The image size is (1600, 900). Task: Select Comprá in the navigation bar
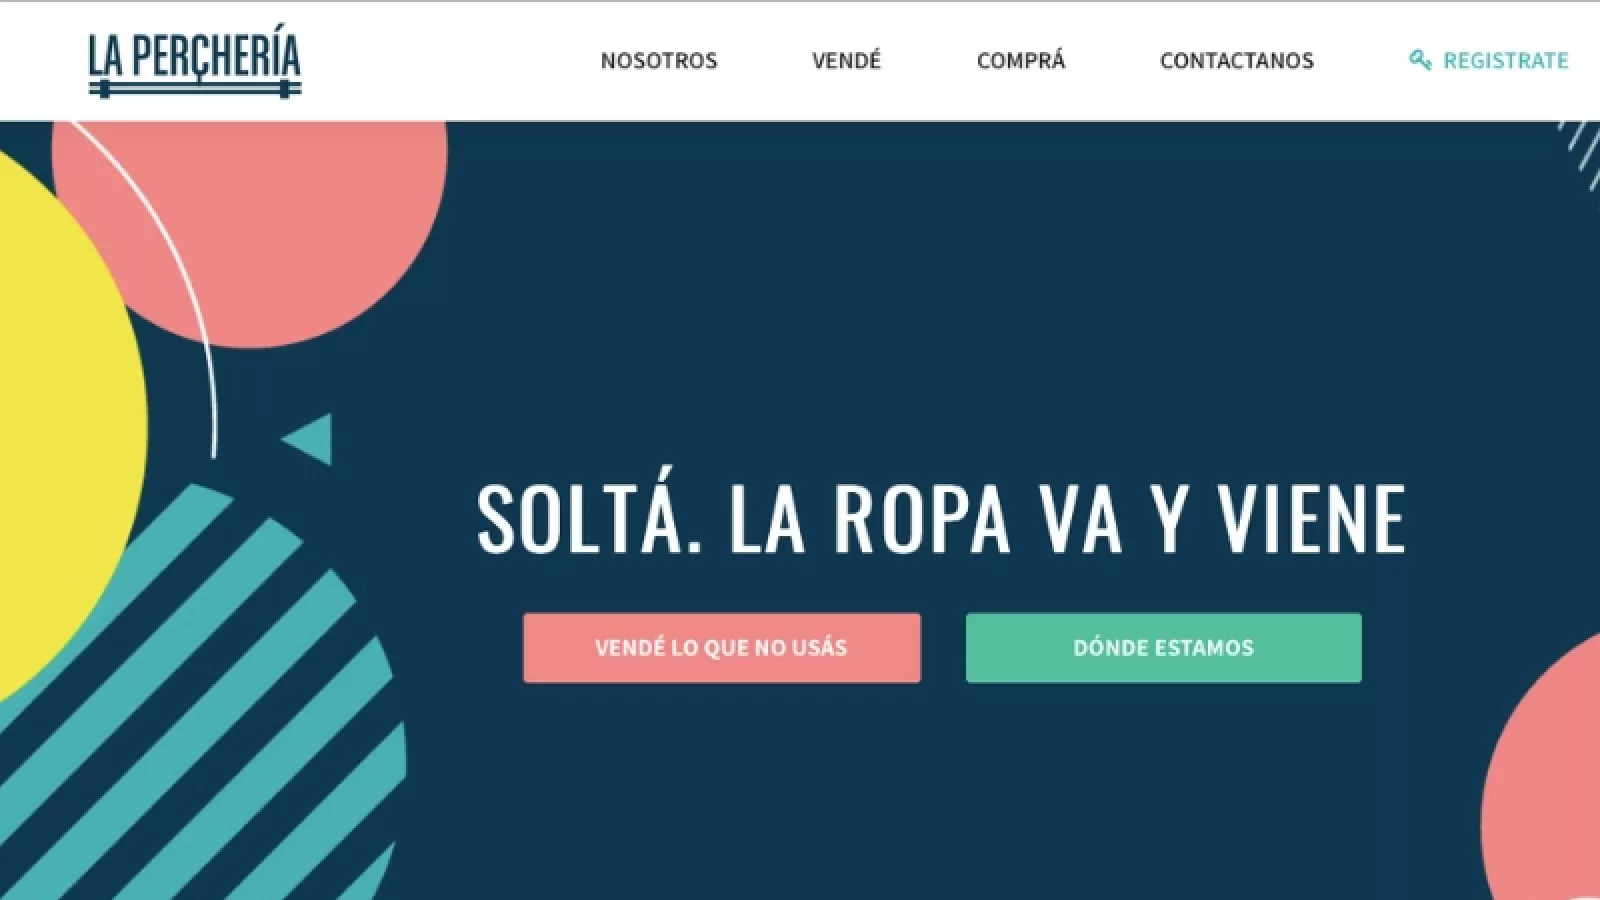1021,60
